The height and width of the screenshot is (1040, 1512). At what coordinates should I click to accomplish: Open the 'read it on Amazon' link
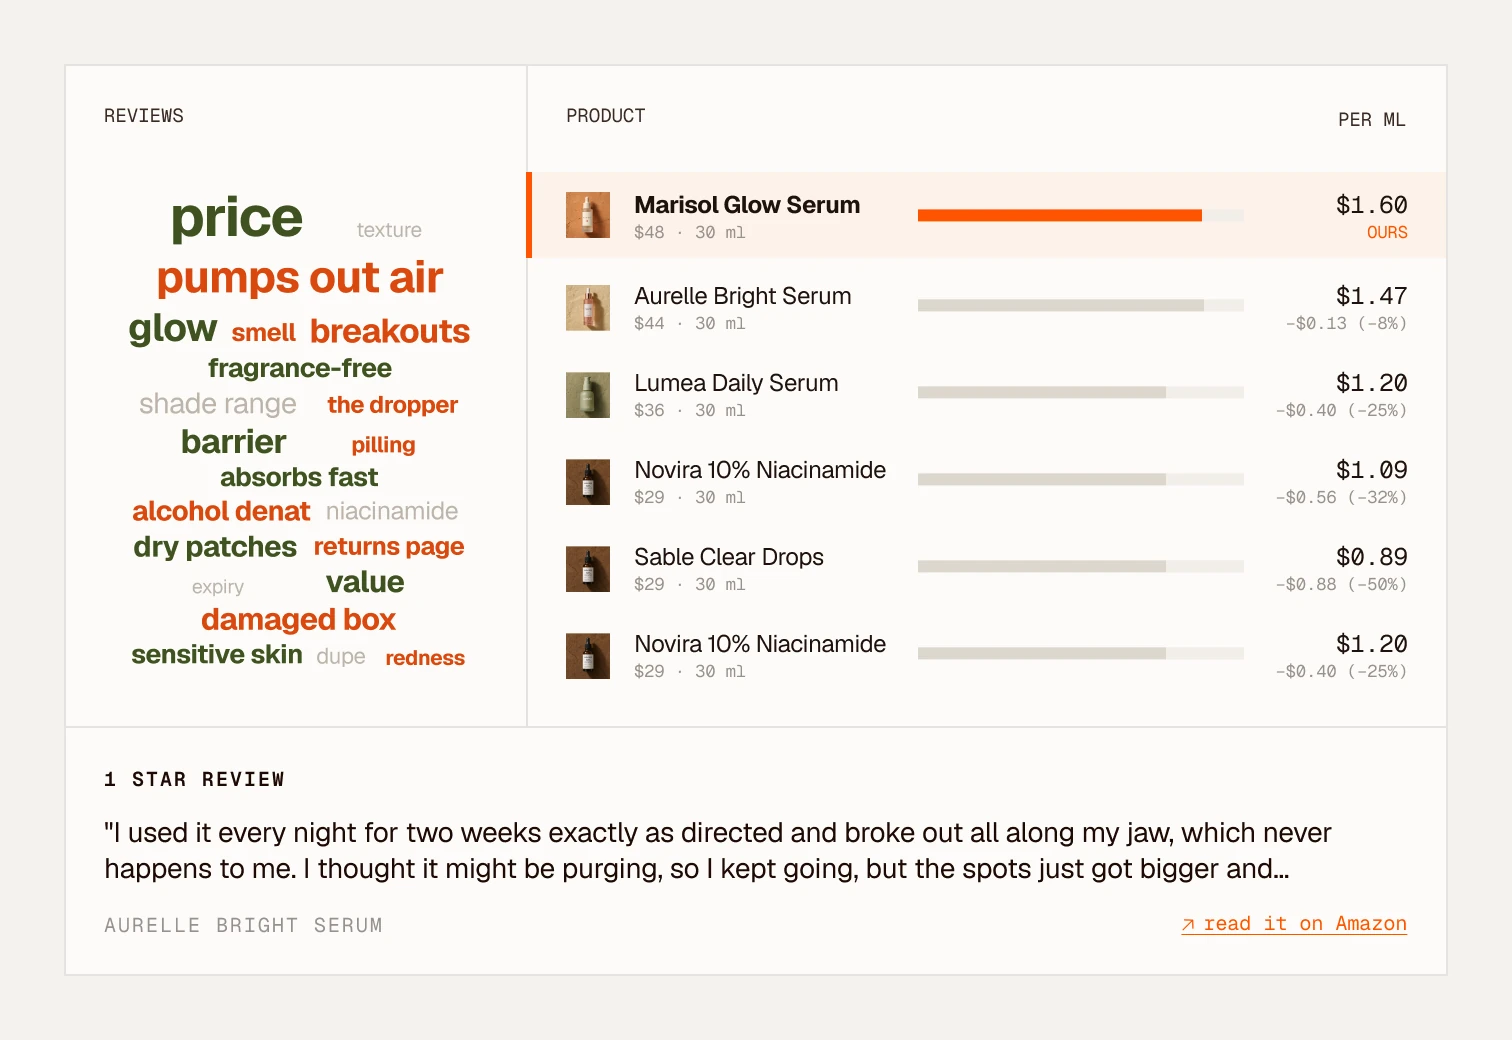pos(1294,924)
